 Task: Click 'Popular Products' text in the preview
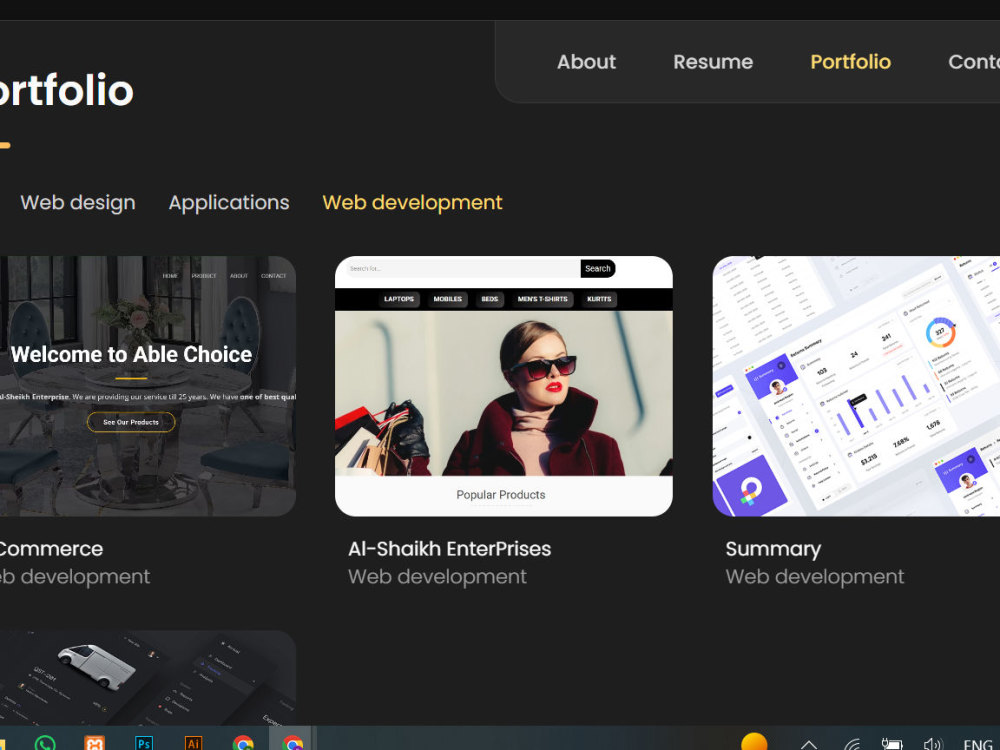tap(501, 495)
